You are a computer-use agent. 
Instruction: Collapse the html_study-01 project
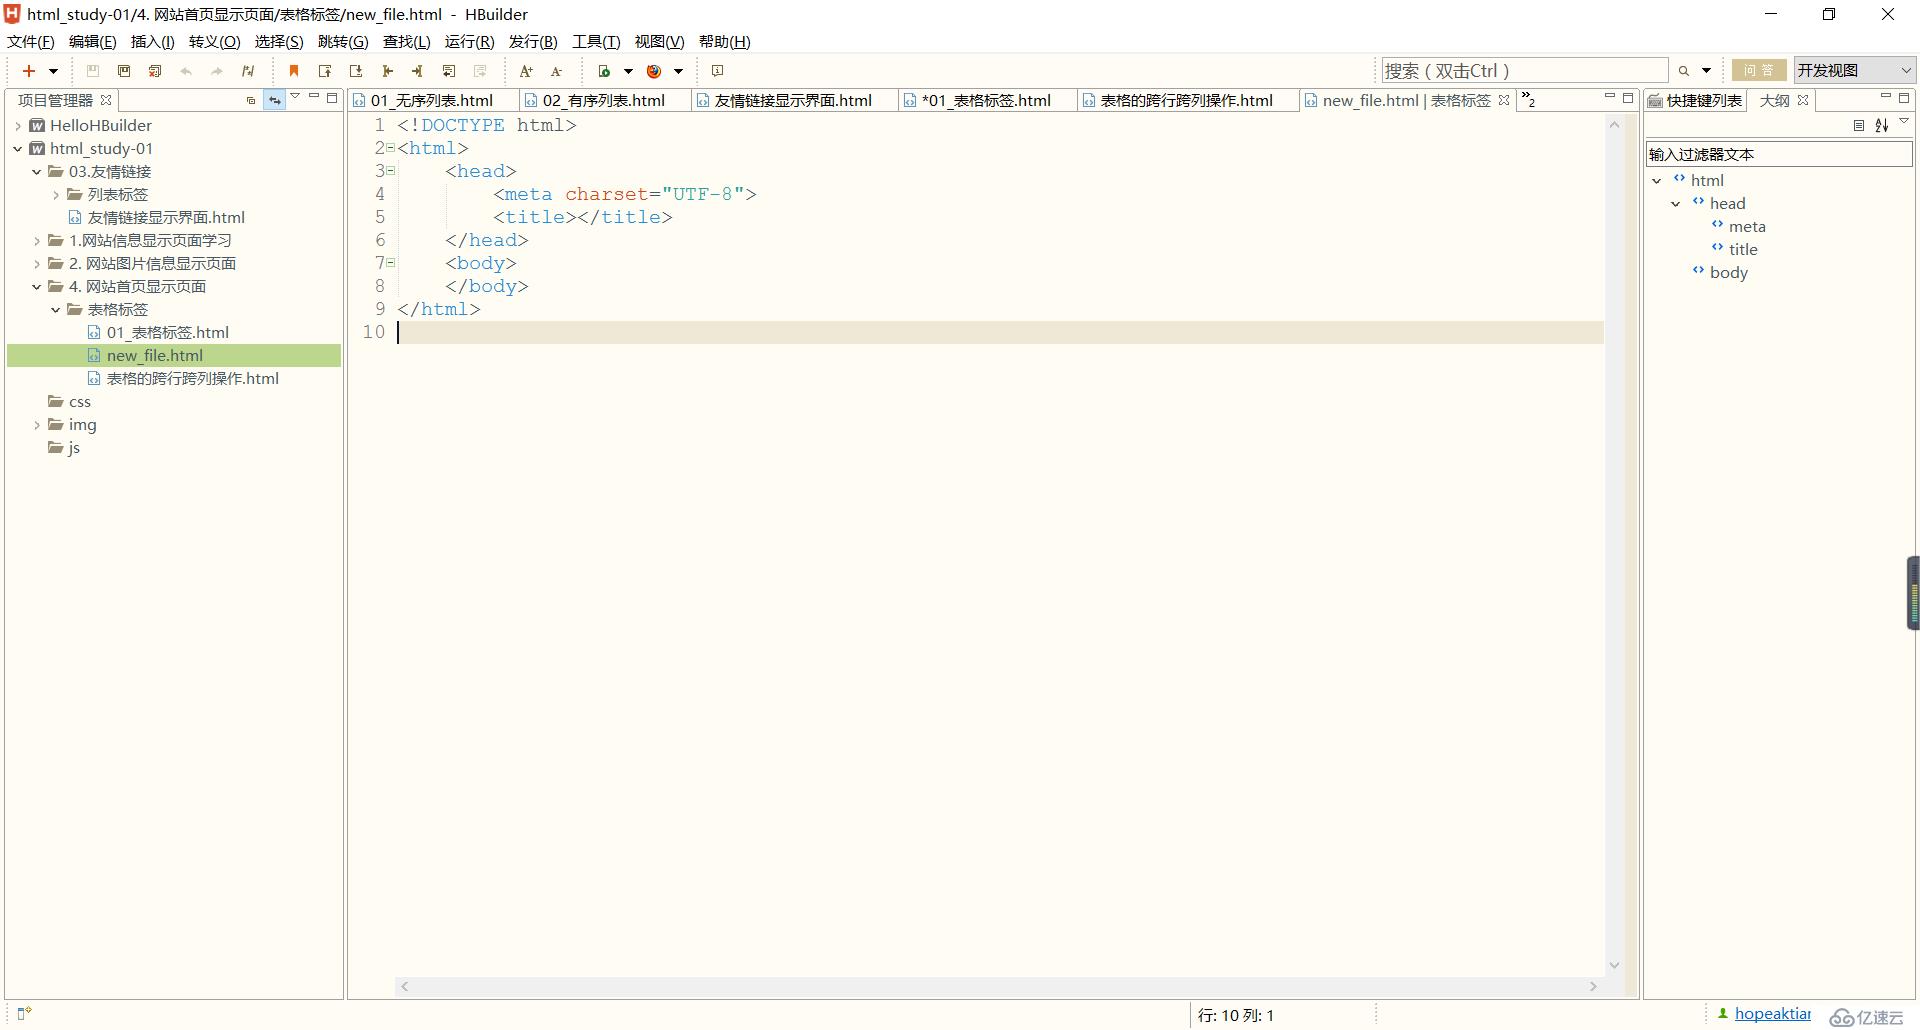point(18,149)
